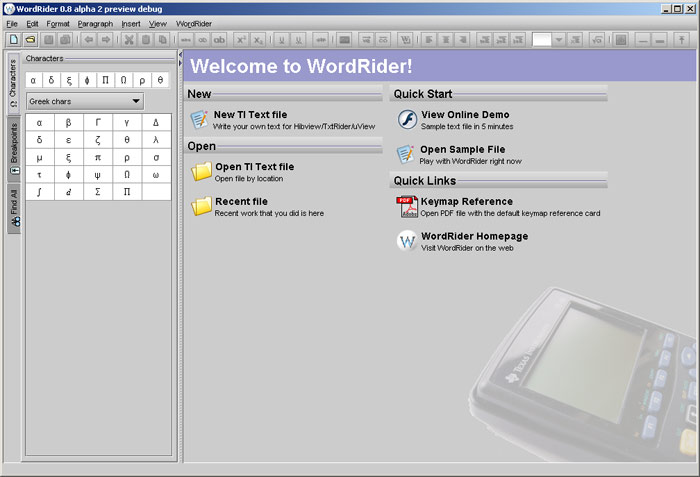Align paragraph right
Viewport: 700px width, 477px height.
point(462,40)
